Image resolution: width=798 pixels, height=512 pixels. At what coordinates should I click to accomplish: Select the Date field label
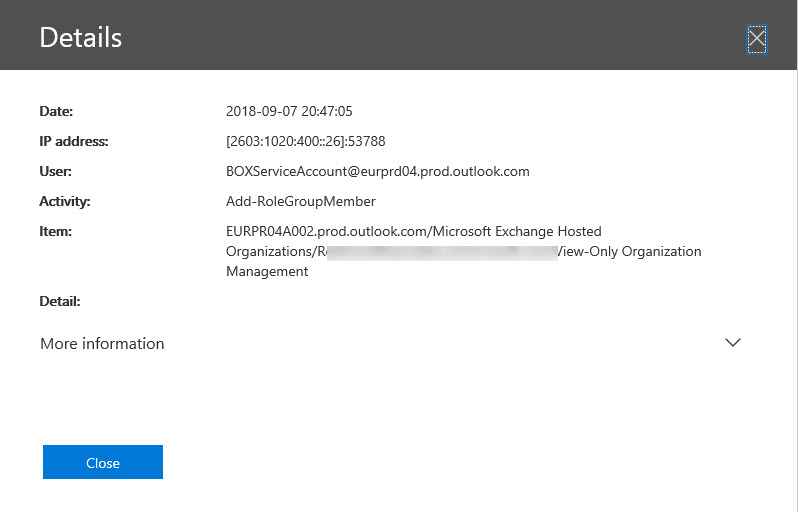pos(56,111)
